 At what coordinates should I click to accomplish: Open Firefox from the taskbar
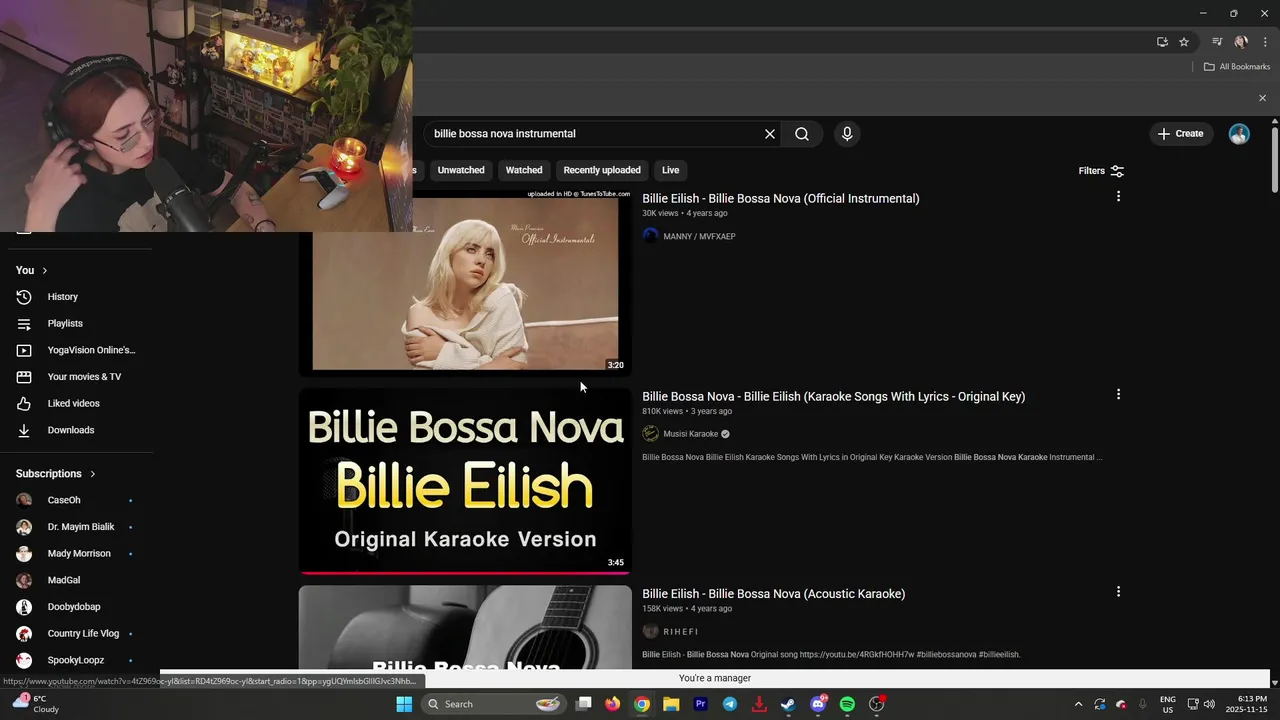click(613, 704)
